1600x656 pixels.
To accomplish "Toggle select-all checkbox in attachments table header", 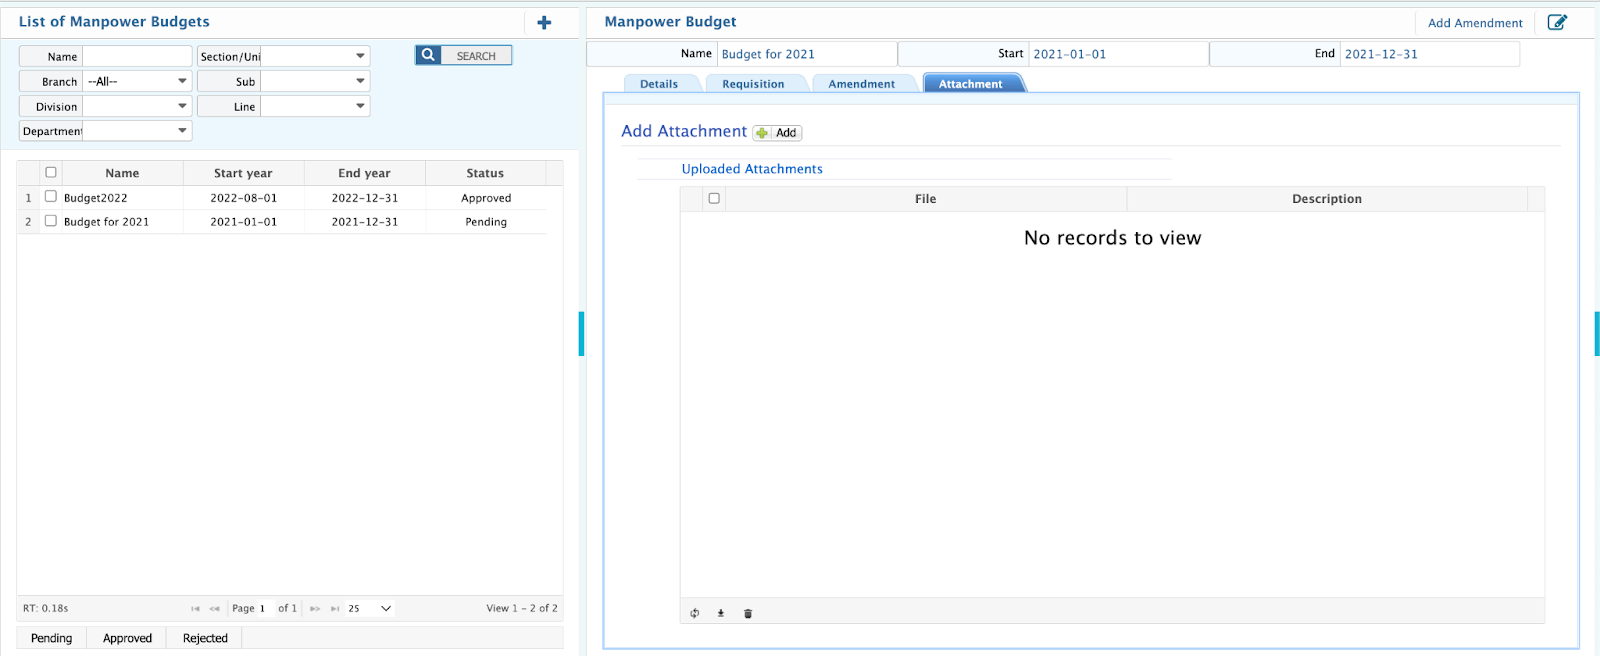I will pyautogui.click(x=714, y=198).
